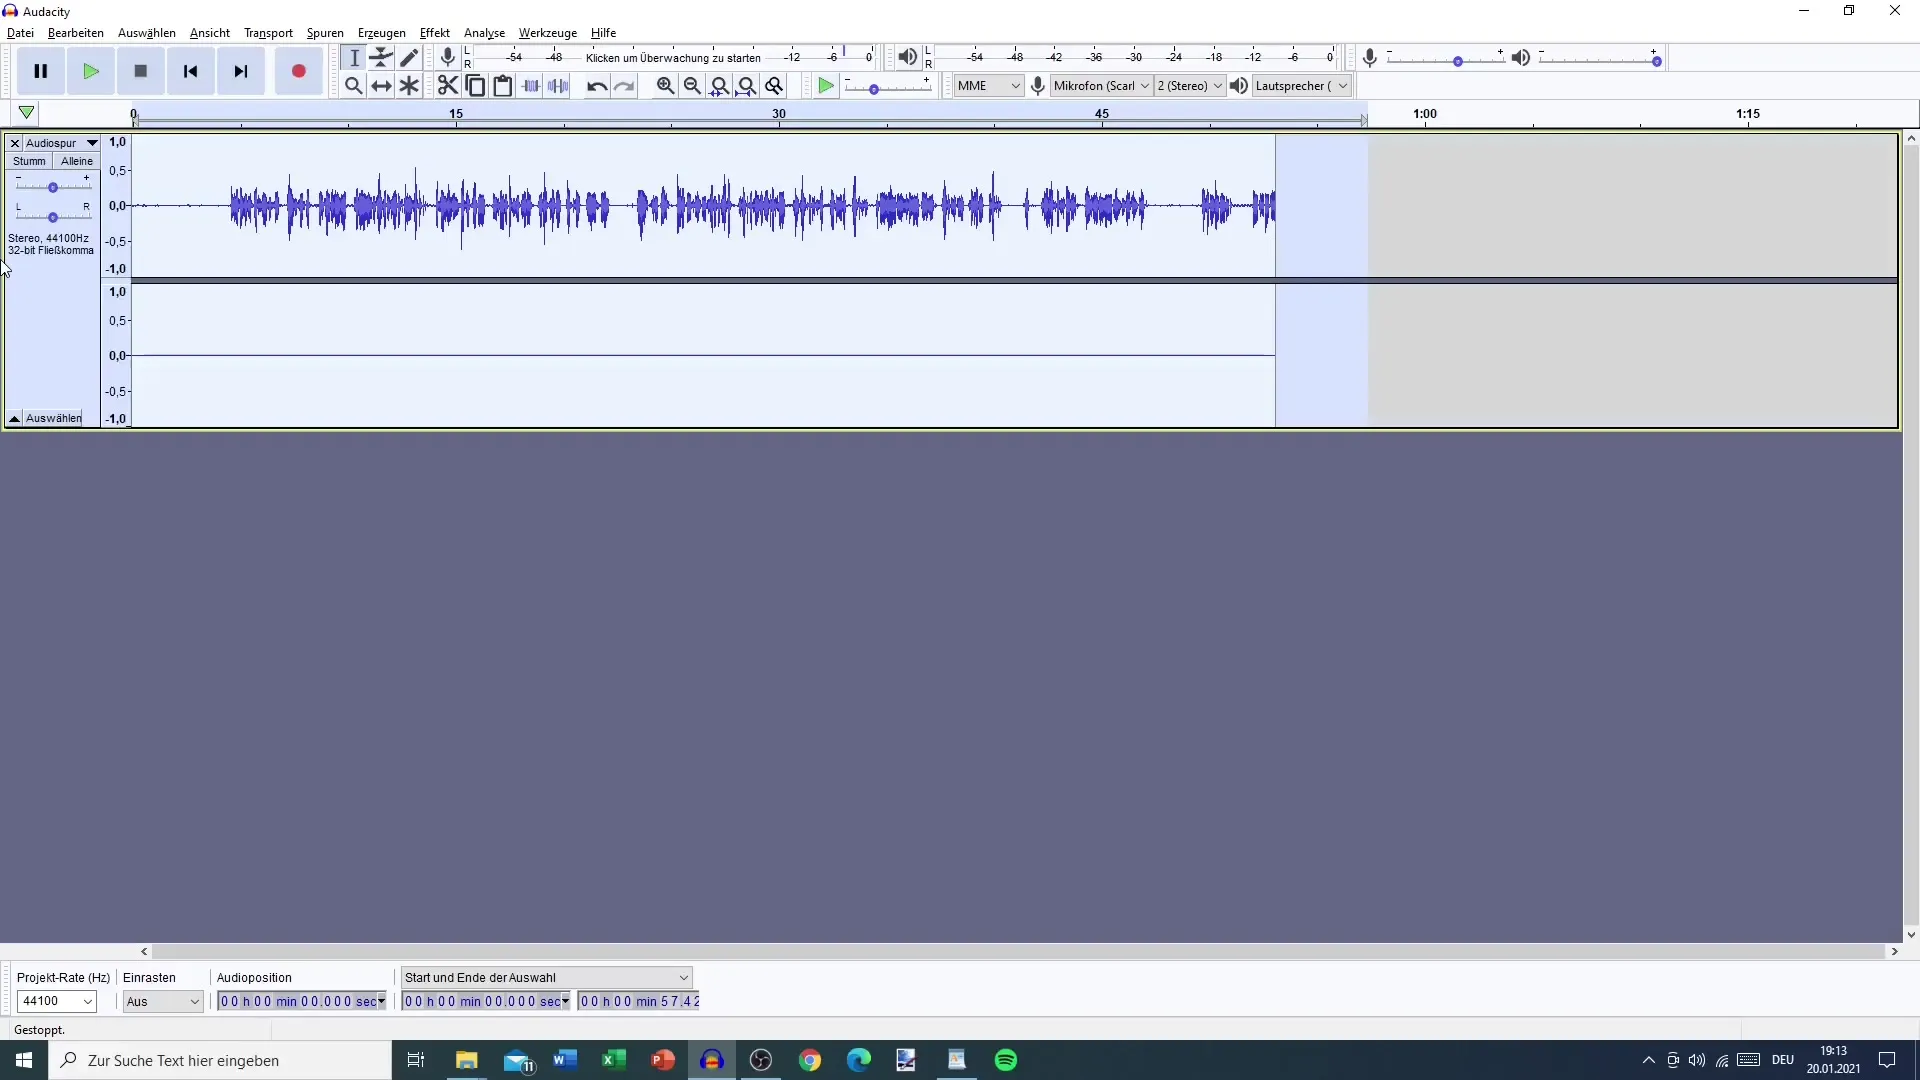The width and height of the screenshot is (1920, 1080).
Task: Select the Multi-tool asterisk icon
Action: click(x=409, y=86)
